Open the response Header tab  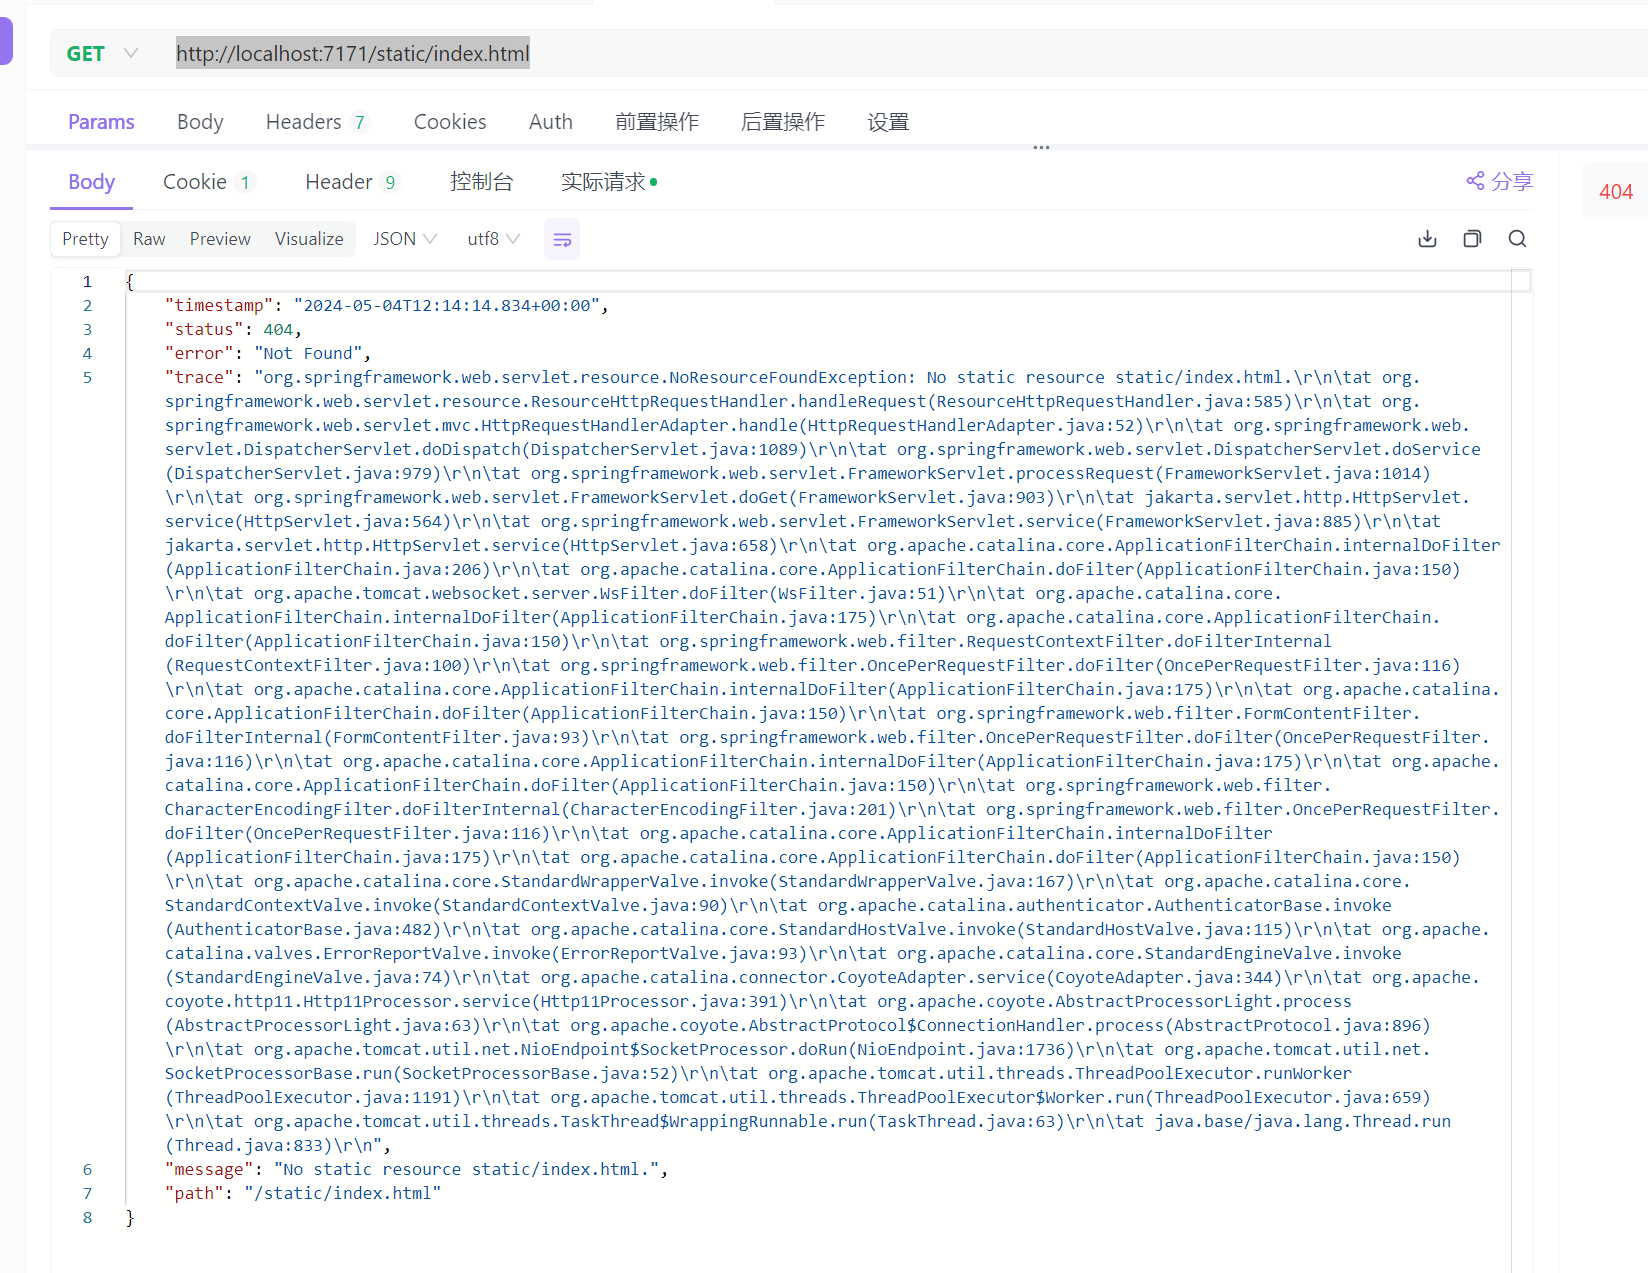[x=351, y=182]
